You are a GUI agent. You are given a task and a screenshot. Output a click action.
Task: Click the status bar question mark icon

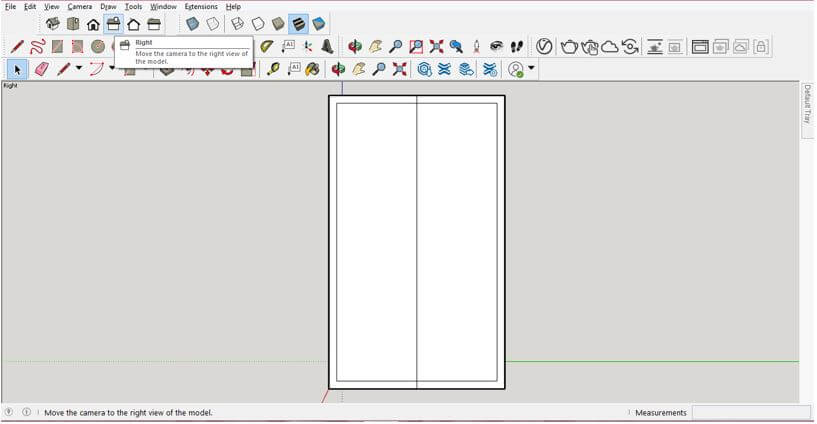coord(9,412)
